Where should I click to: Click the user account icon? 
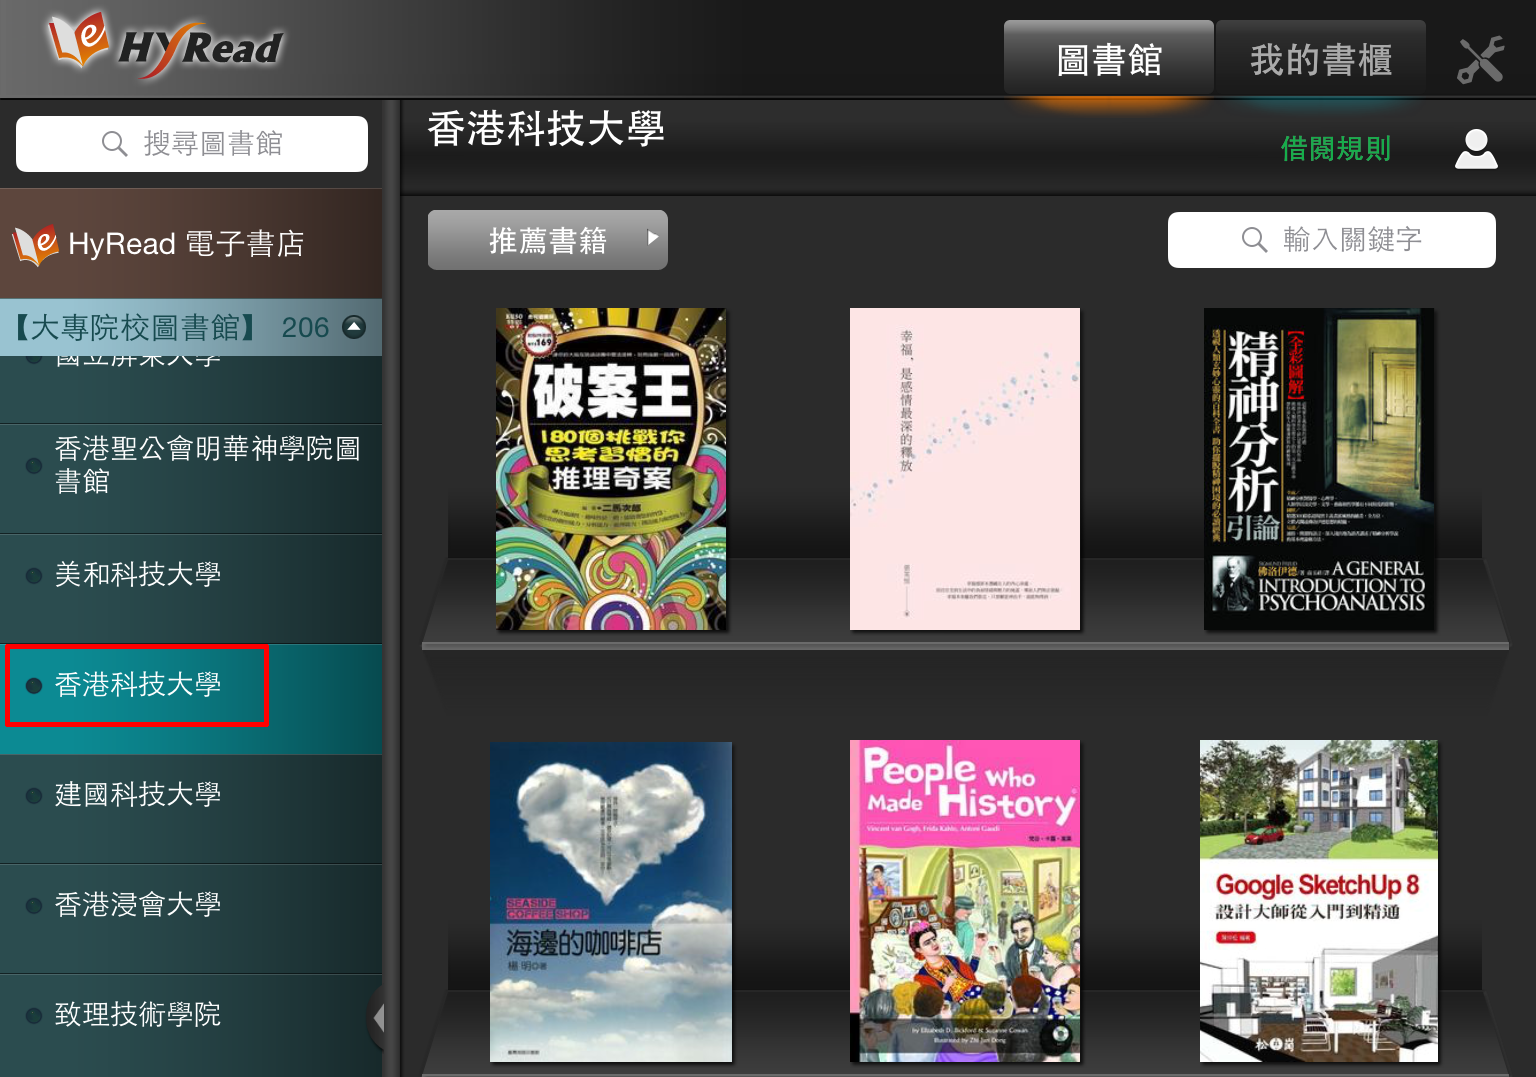click(x=1476, y=148)
